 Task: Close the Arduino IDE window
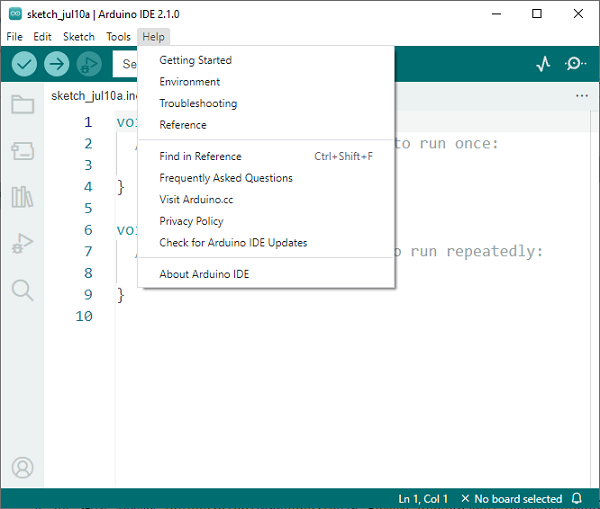578,14
